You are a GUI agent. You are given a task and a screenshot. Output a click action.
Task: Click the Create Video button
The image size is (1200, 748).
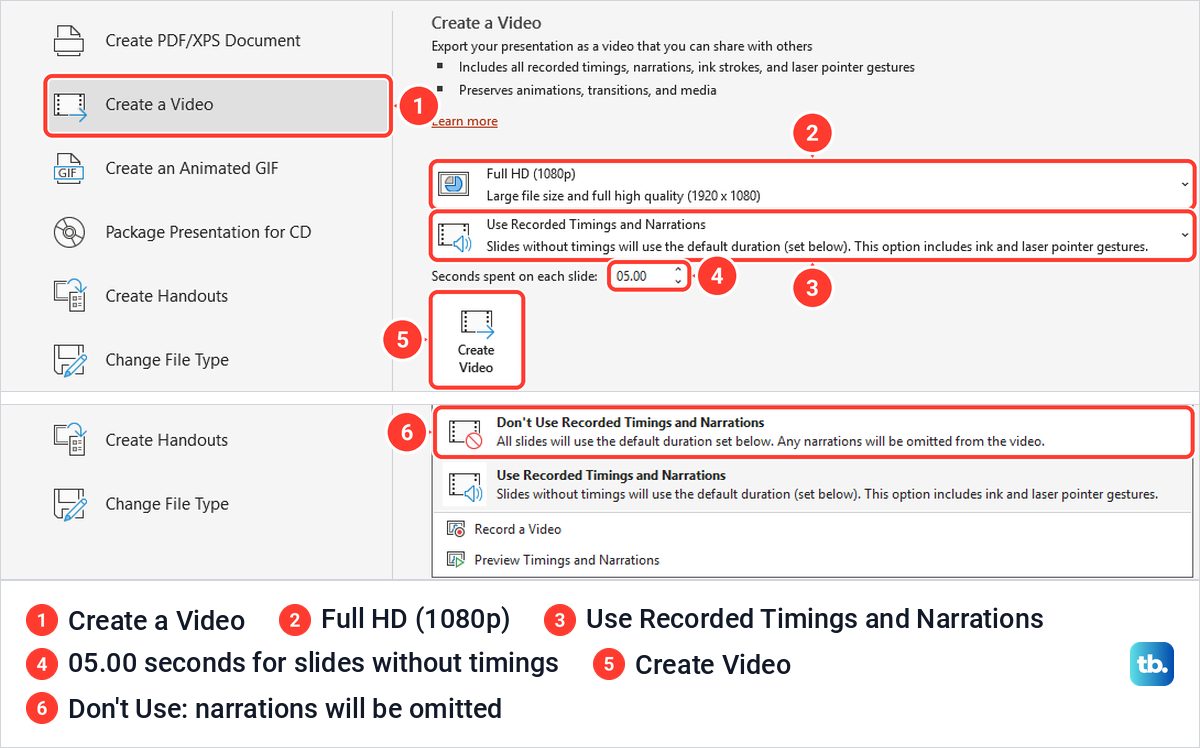coord(476,340)
